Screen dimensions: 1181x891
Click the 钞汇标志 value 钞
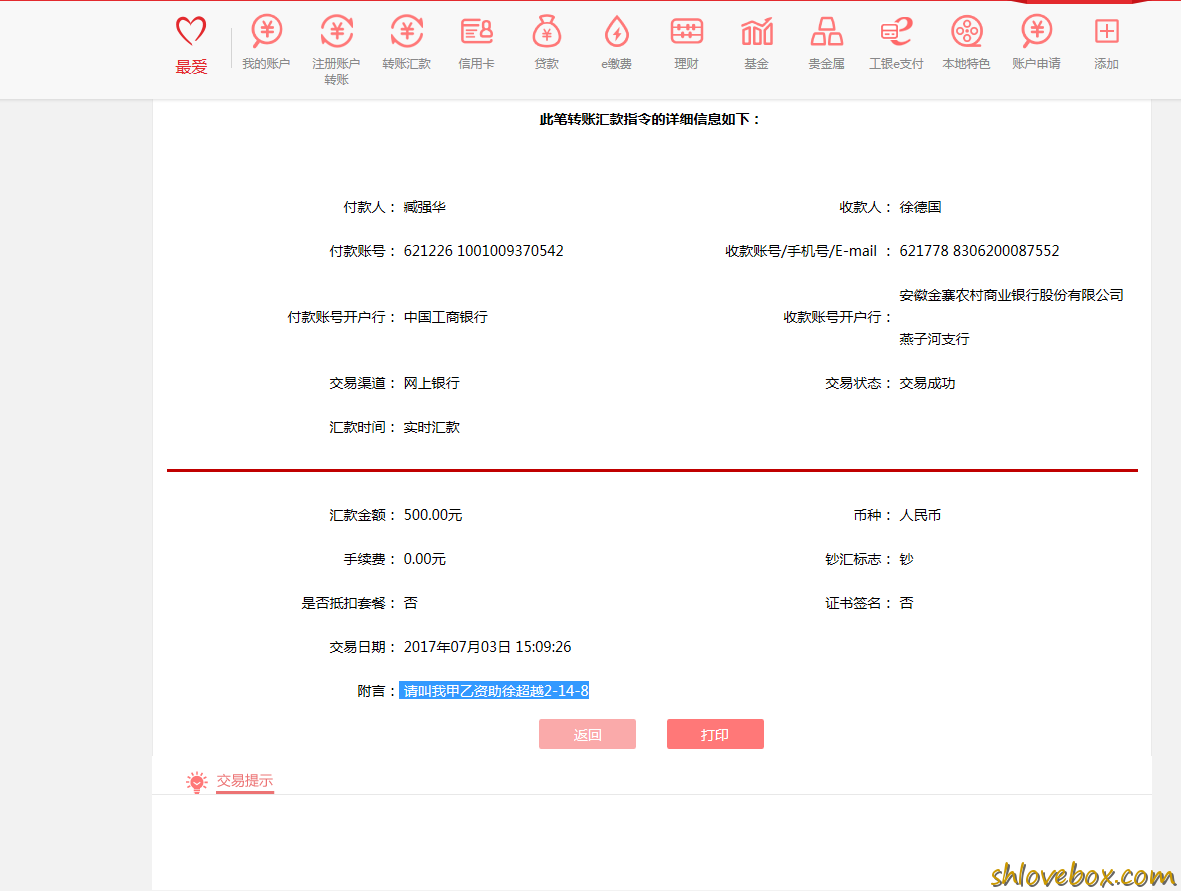point(906,559)
